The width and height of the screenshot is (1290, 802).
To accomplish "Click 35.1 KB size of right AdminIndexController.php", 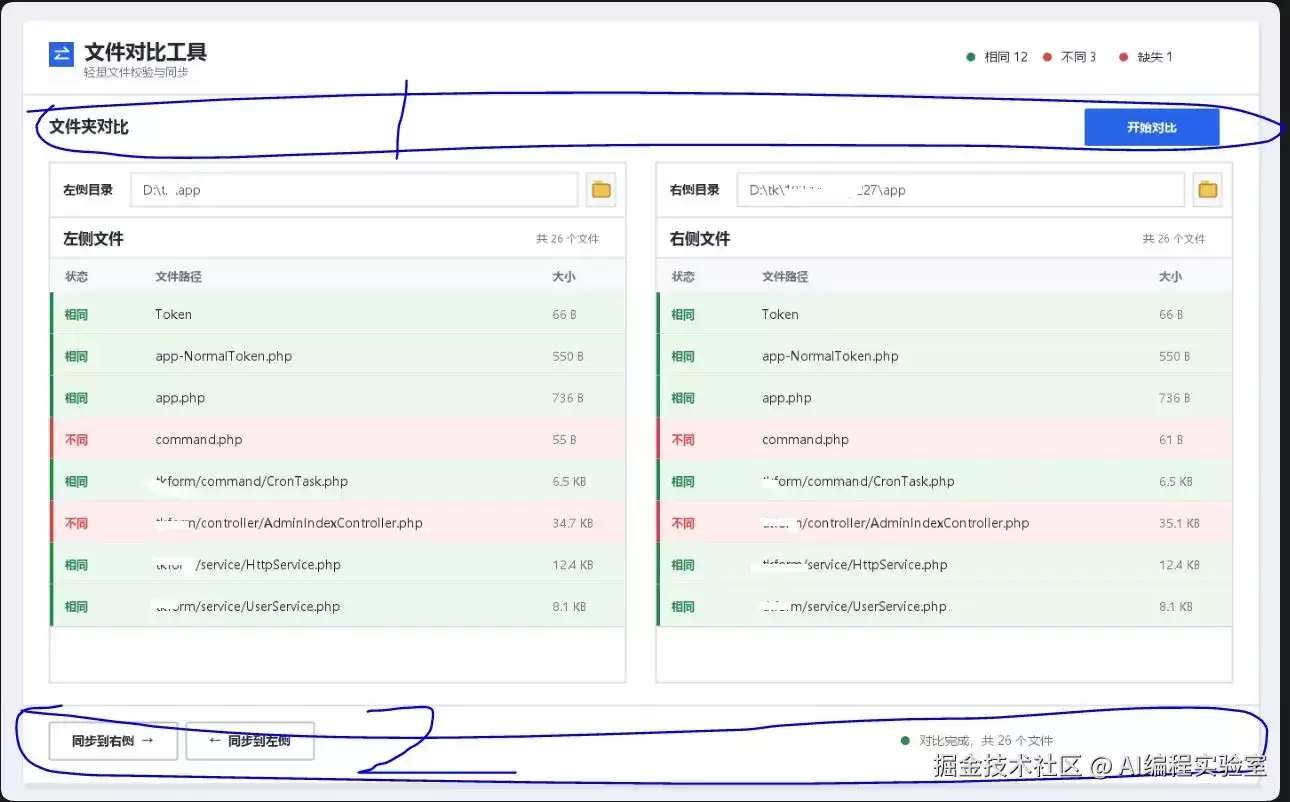I will 1180,523.
